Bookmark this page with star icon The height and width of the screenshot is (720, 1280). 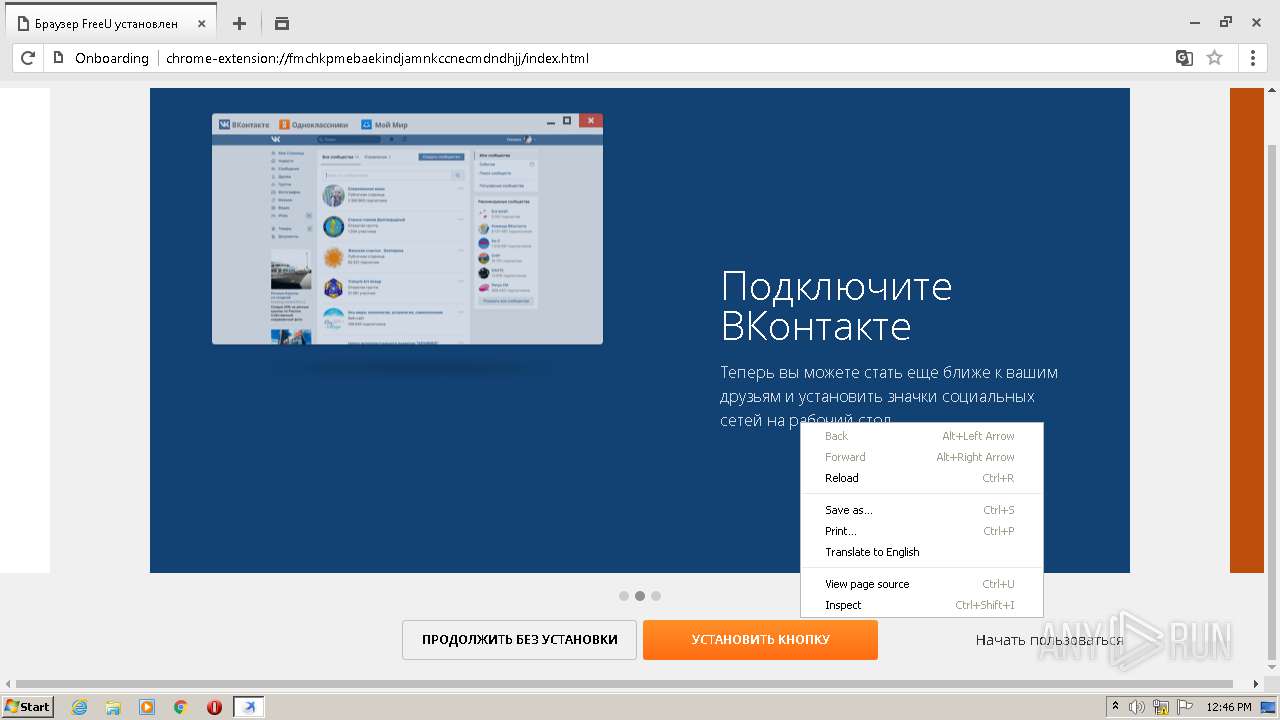1214,58
